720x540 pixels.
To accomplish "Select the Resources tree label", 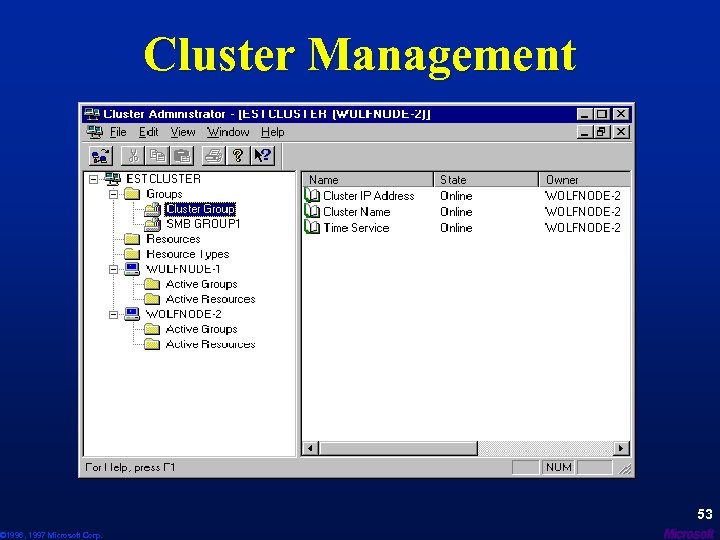I will [x=173, y=239].
